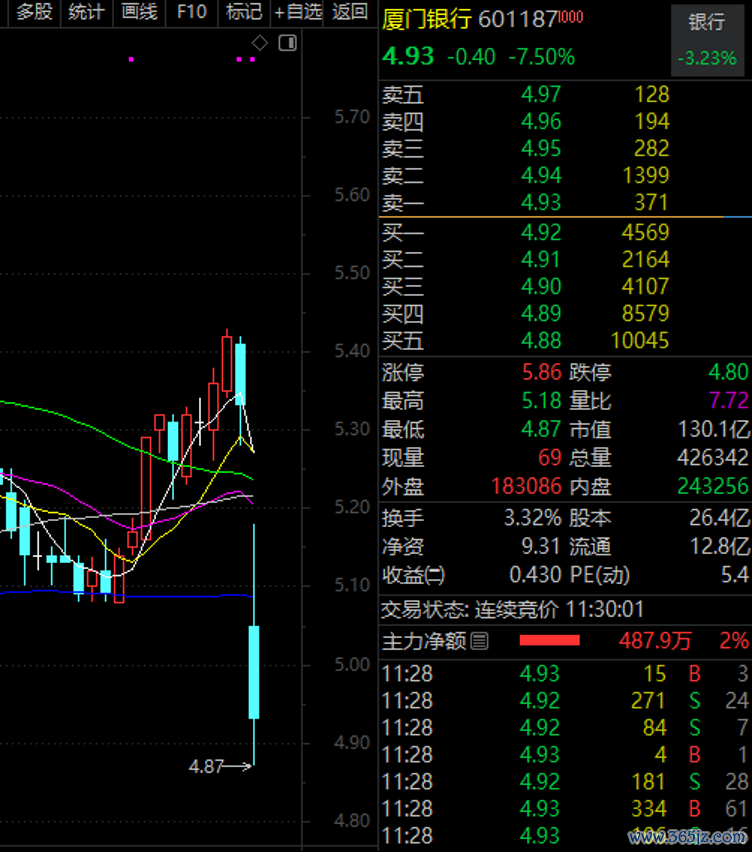Click the 换手 value 3.32%
Screen dimensions: 752x852
[x=532, y=518]
